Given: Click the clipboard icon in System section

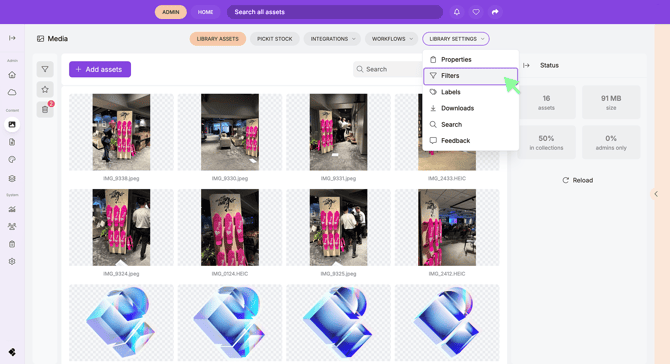Looking at the screenshot, I should click(x=12, y=244).
